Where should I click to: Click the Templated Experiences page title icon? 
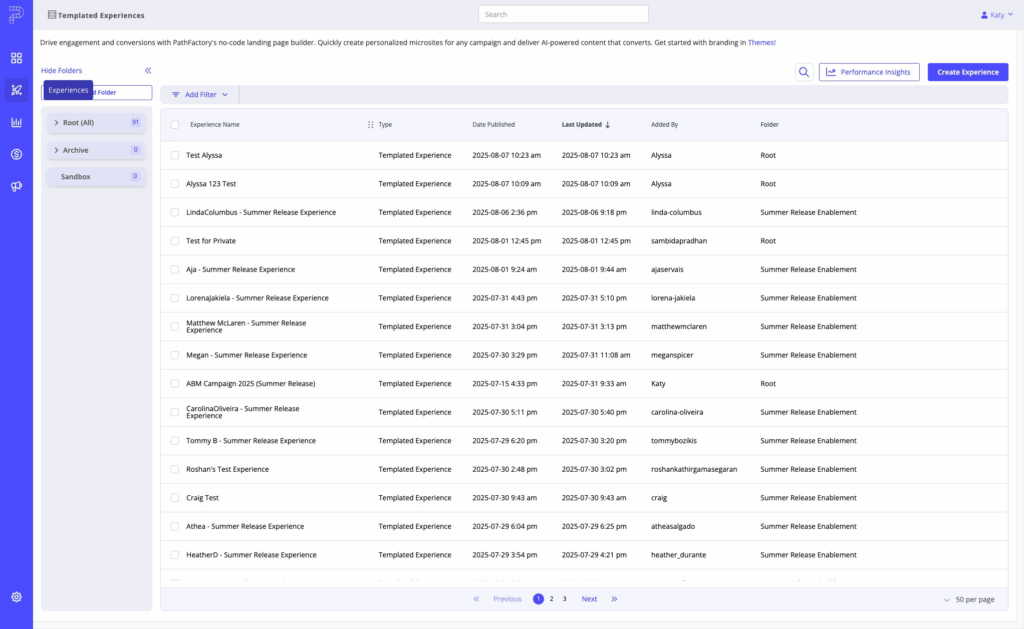[52, 14]
